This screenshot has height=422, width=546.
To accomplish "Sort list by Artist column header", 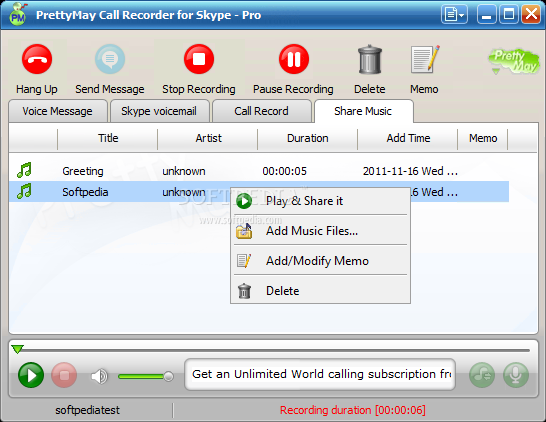I will click(208, 138).
